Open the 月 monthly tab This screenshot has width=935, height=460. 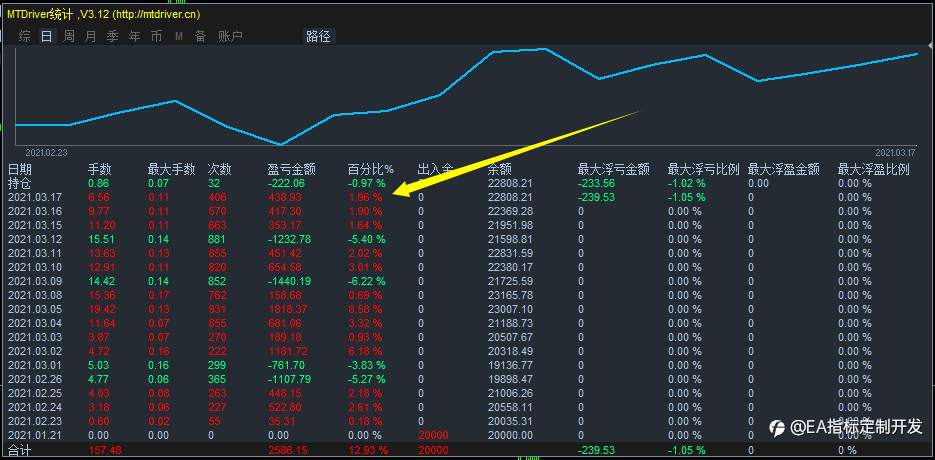[91, 36]
